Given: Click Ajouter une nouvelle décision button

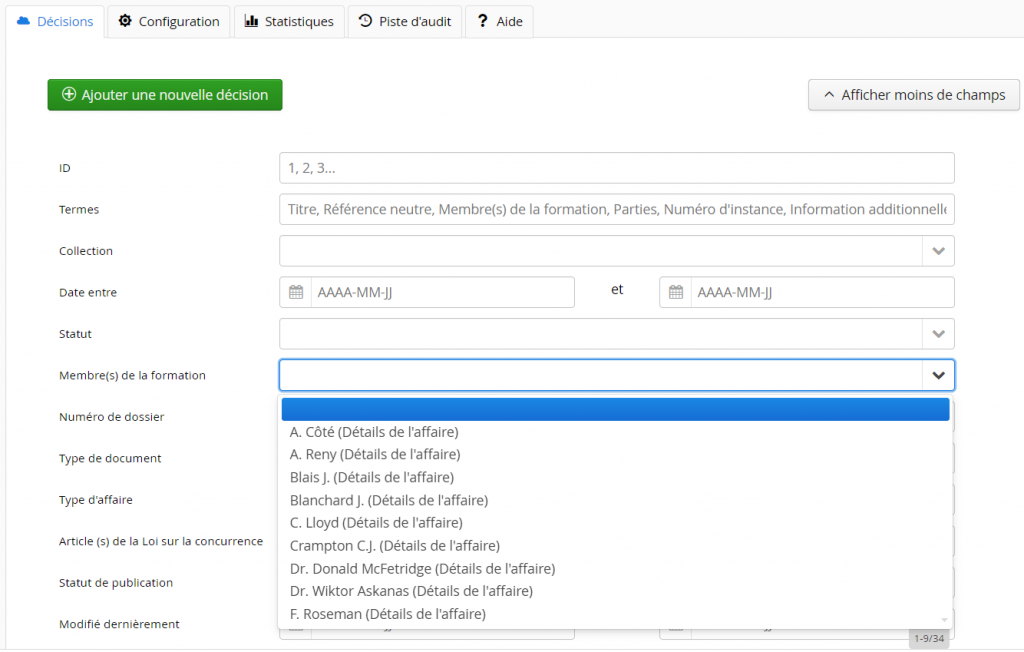Looking at the screenshot, I should (x=165, y=95).
